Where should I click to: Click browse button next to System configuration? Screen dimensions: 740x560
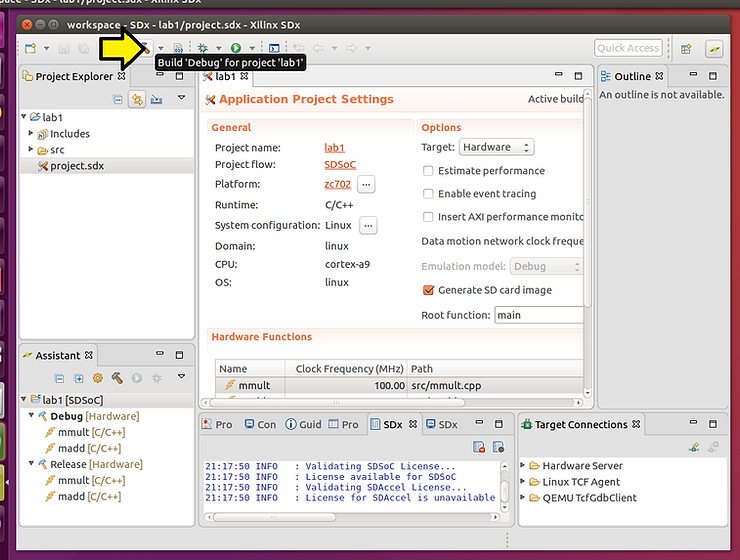368,226
